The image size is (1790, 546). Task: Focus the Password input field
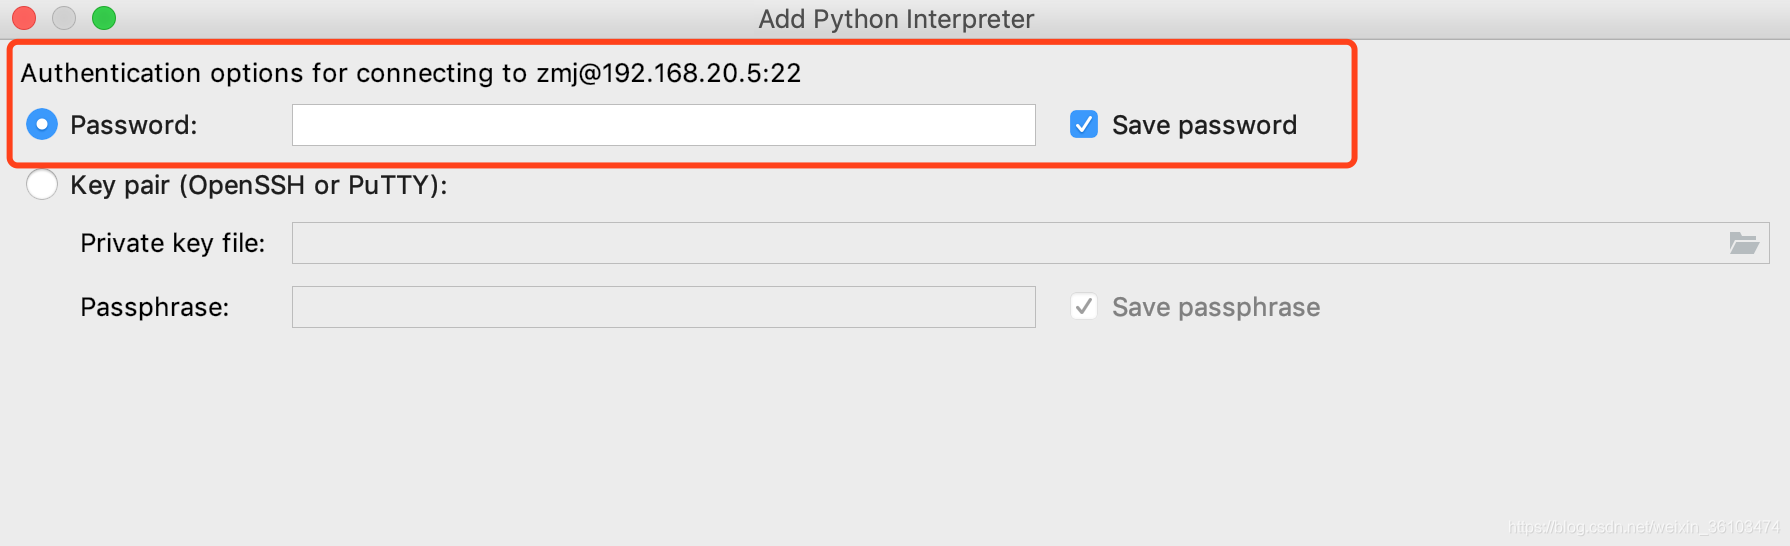click(664, 125)
